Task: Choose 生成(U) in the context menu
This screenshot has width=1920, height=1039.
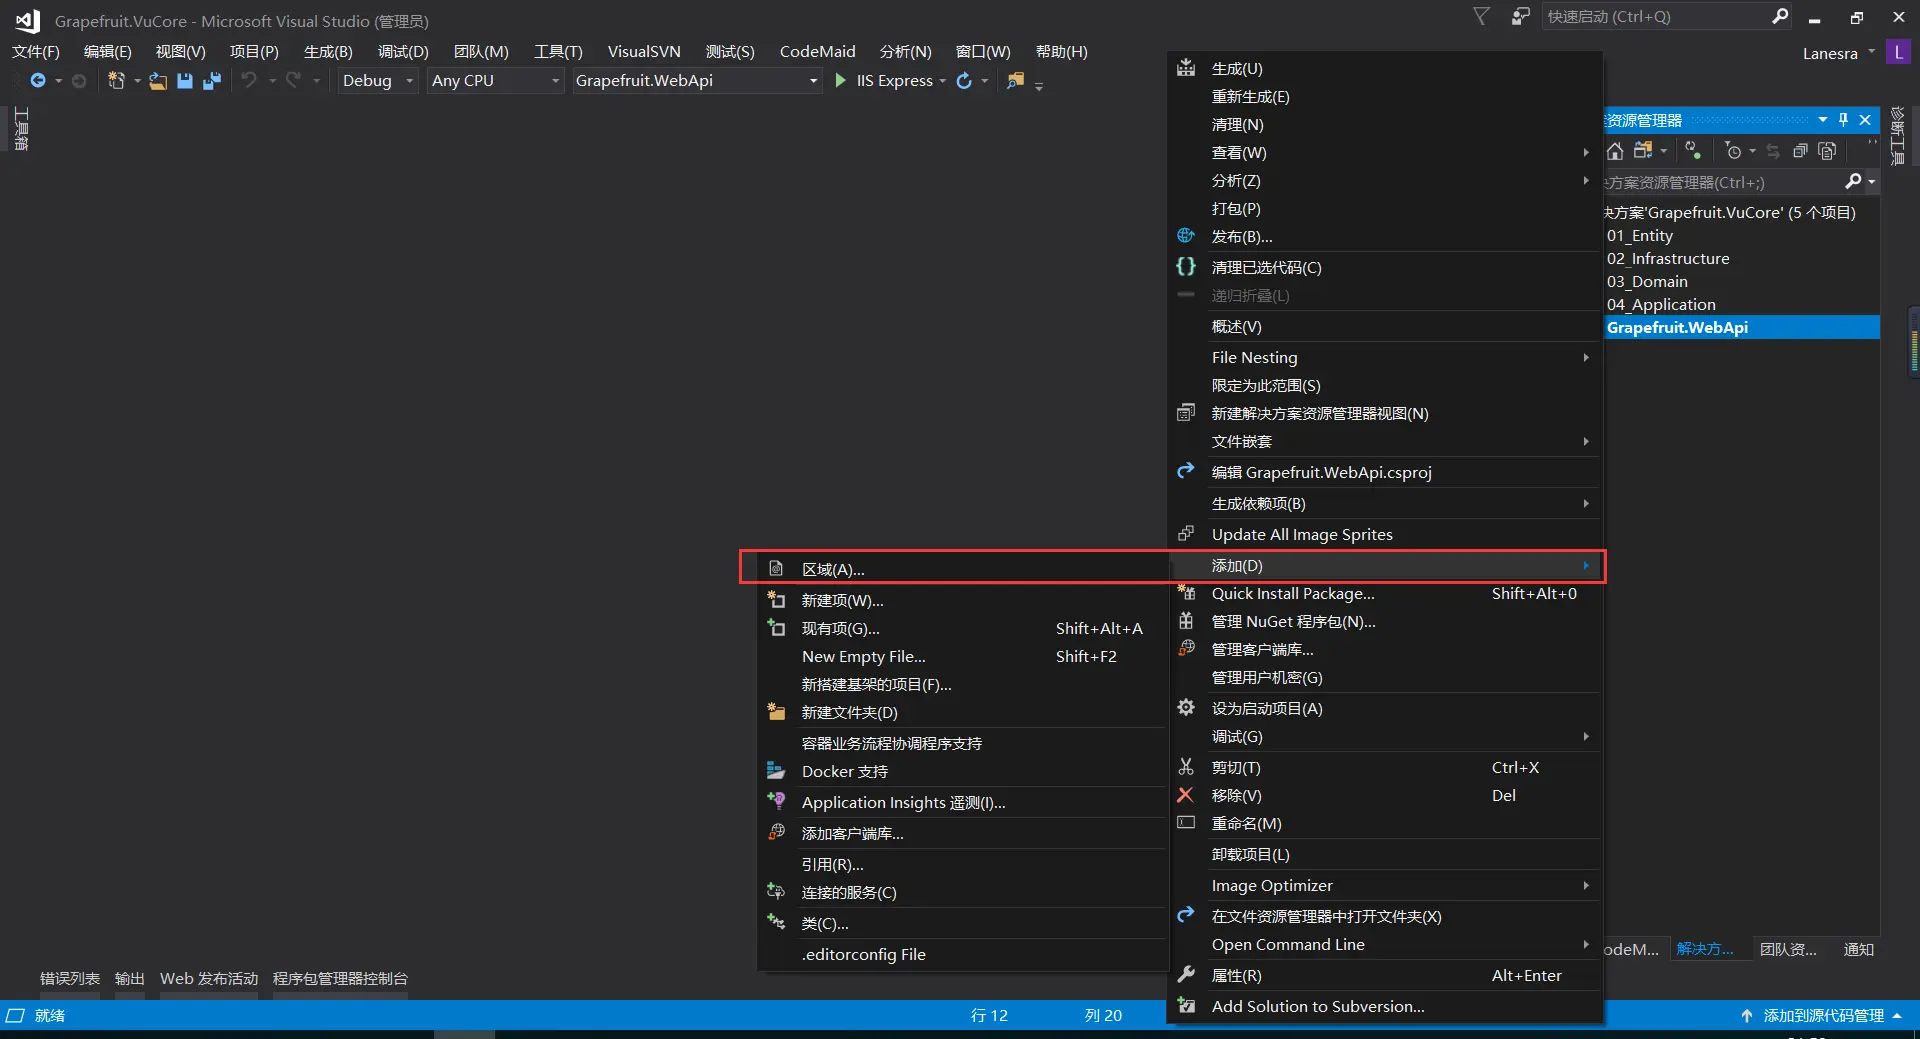Action: click(1385, 69)
